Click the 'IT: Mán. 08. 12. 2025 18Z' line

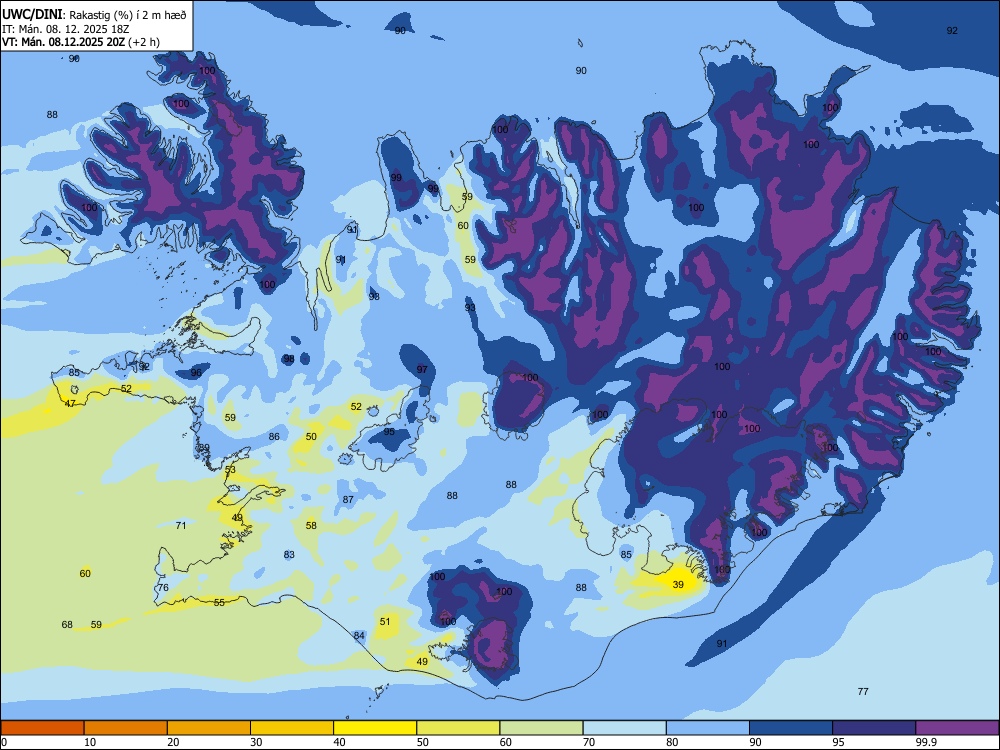66,29
